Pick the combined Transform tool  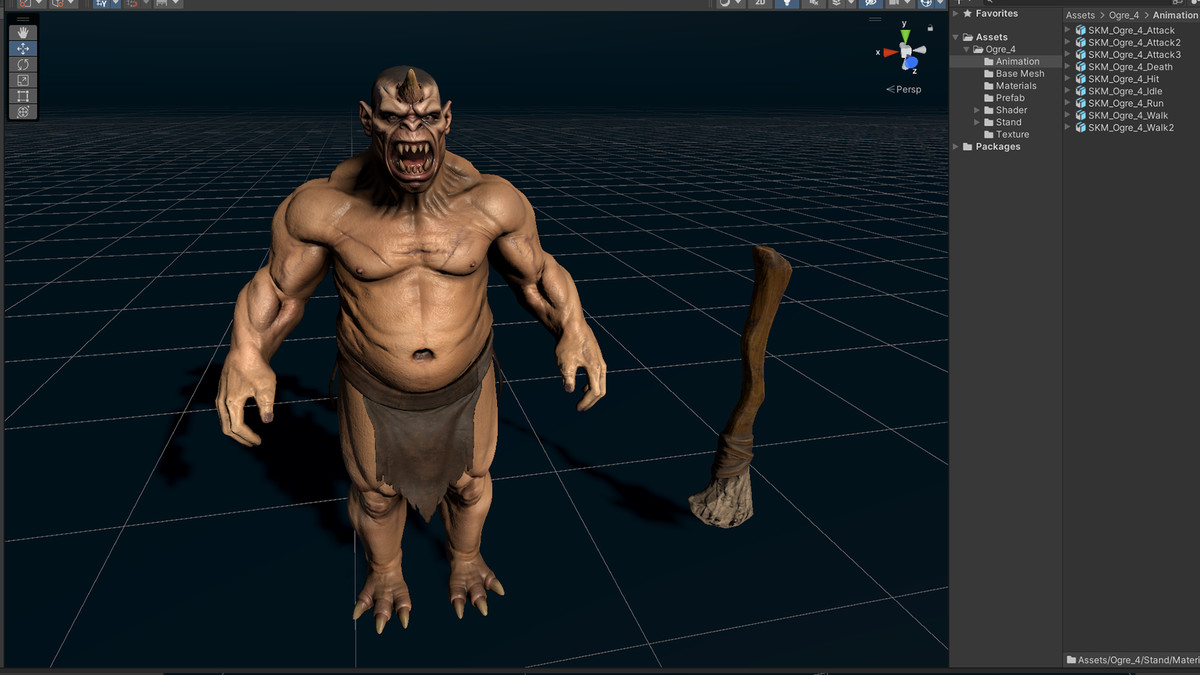(x=22, y=111)
